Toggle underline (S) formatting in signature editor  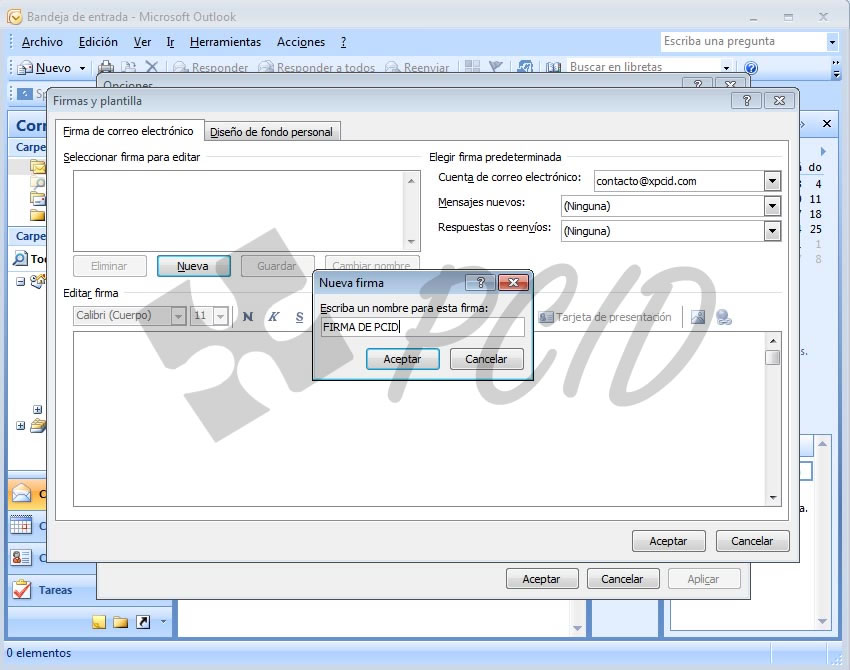pos(299,317)
